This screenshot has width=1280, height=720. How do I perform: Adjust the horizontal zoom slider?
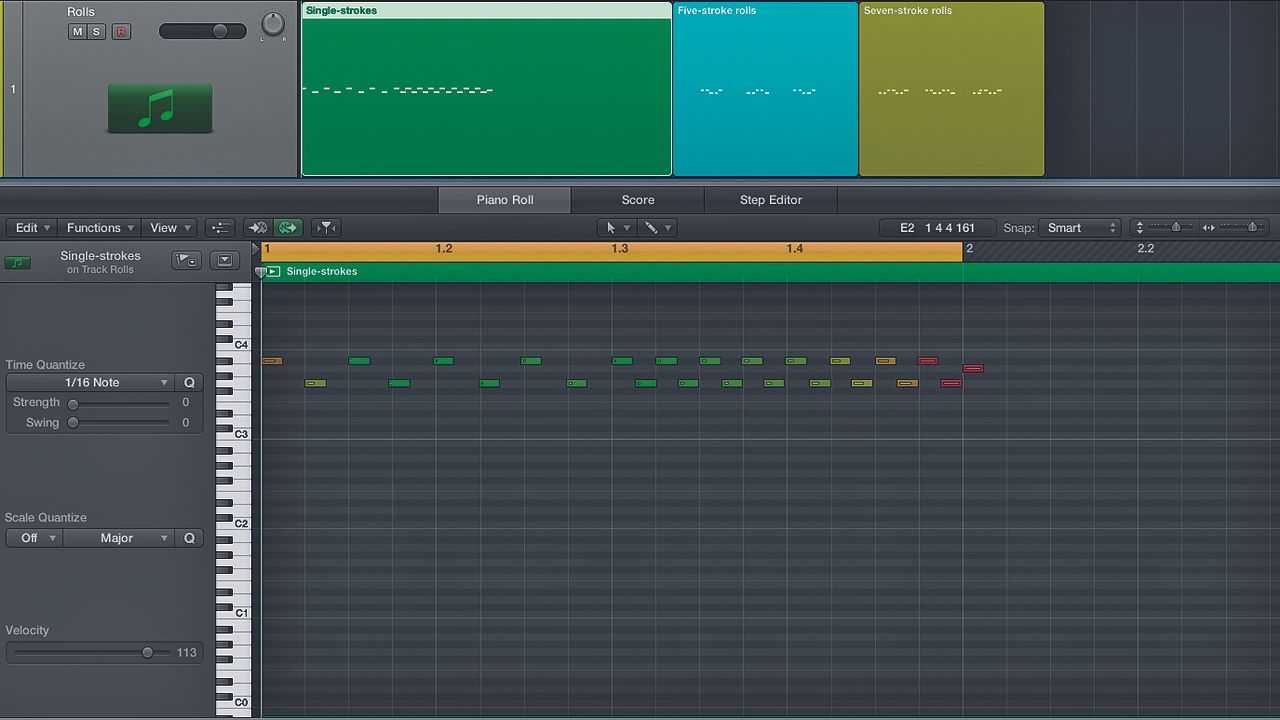point(1244,228)
